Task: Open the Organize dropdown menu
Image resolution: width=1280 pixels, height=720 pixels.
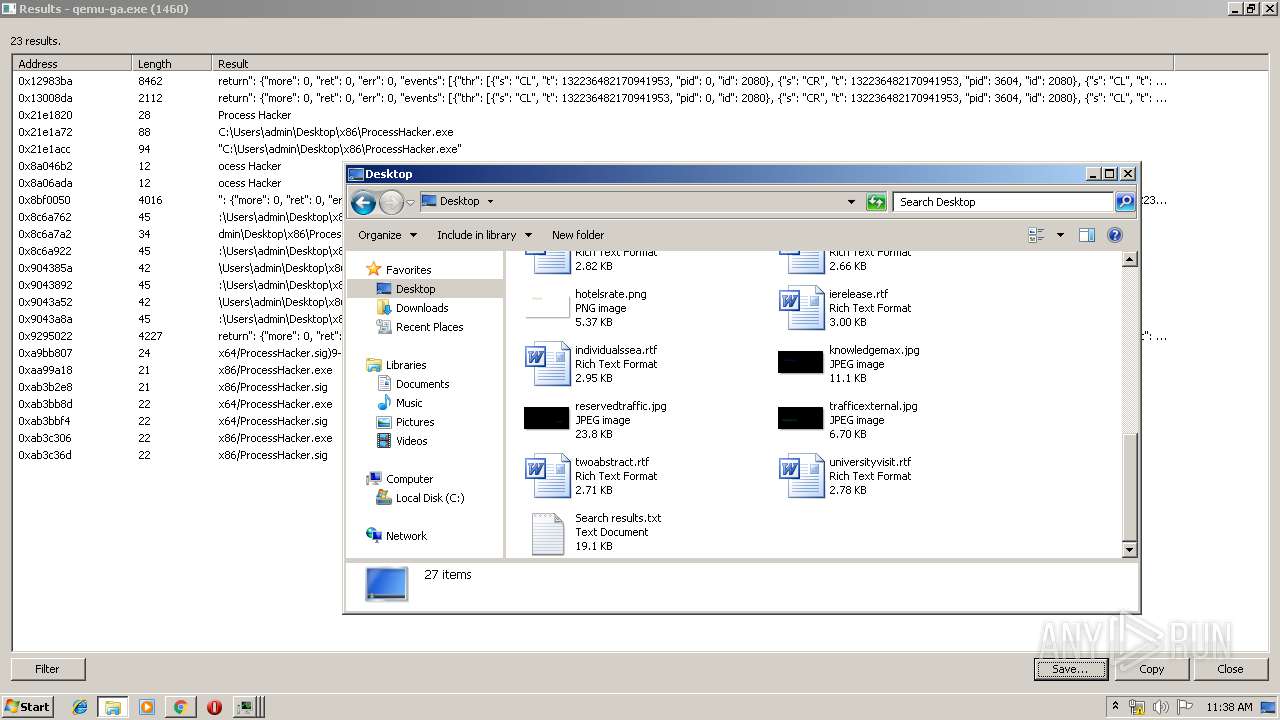Action: click(x=387, y=235)
